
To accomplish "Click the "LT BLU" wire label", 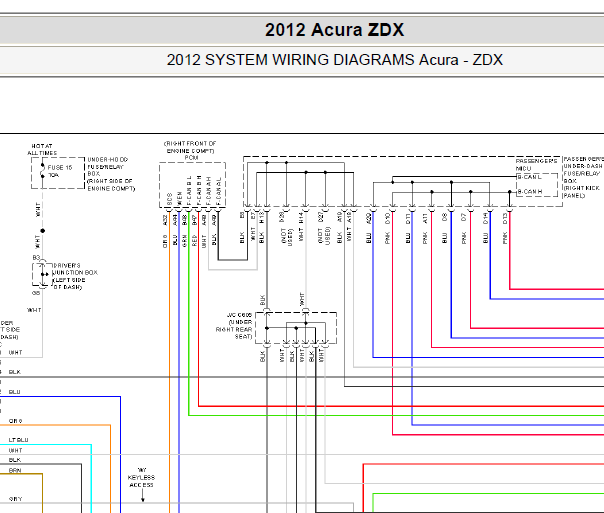I will (18, 440).
